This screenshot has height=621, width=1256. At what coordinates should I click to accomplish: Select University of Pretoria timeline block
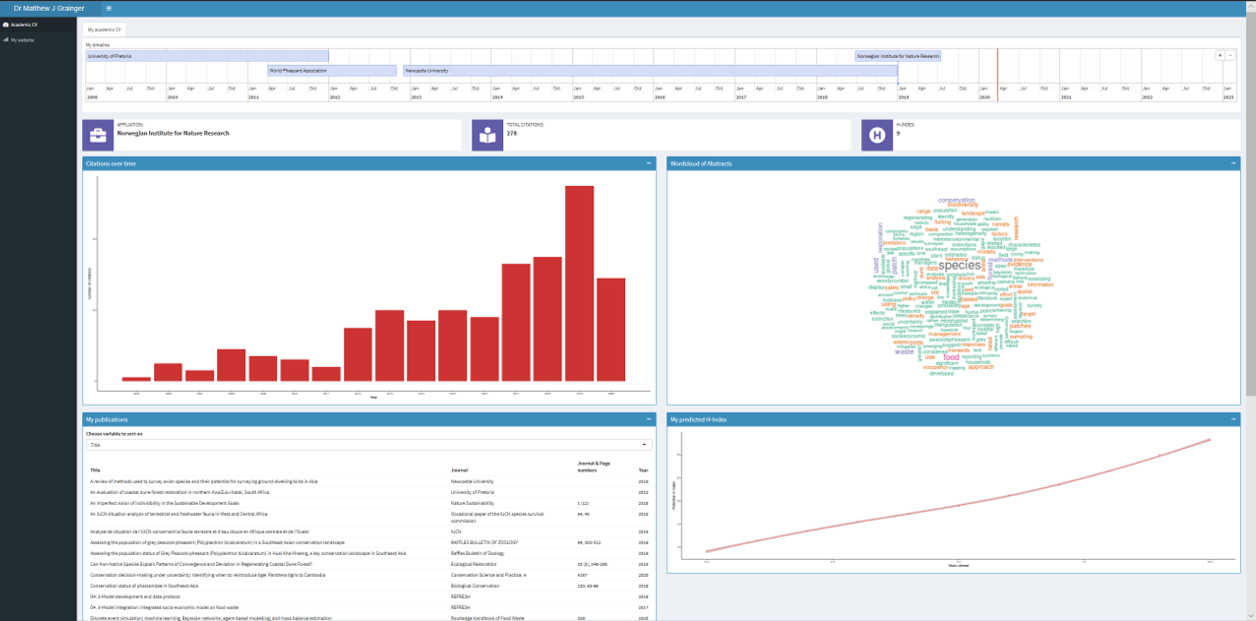click(x=207, y=56)
